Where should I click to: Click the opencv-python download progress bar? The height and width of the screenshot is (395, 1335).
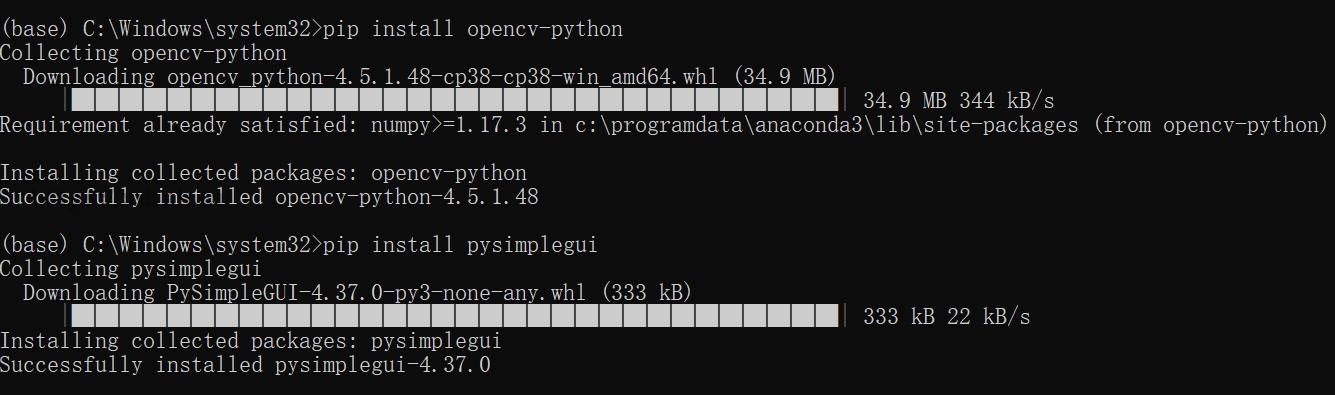455,100
